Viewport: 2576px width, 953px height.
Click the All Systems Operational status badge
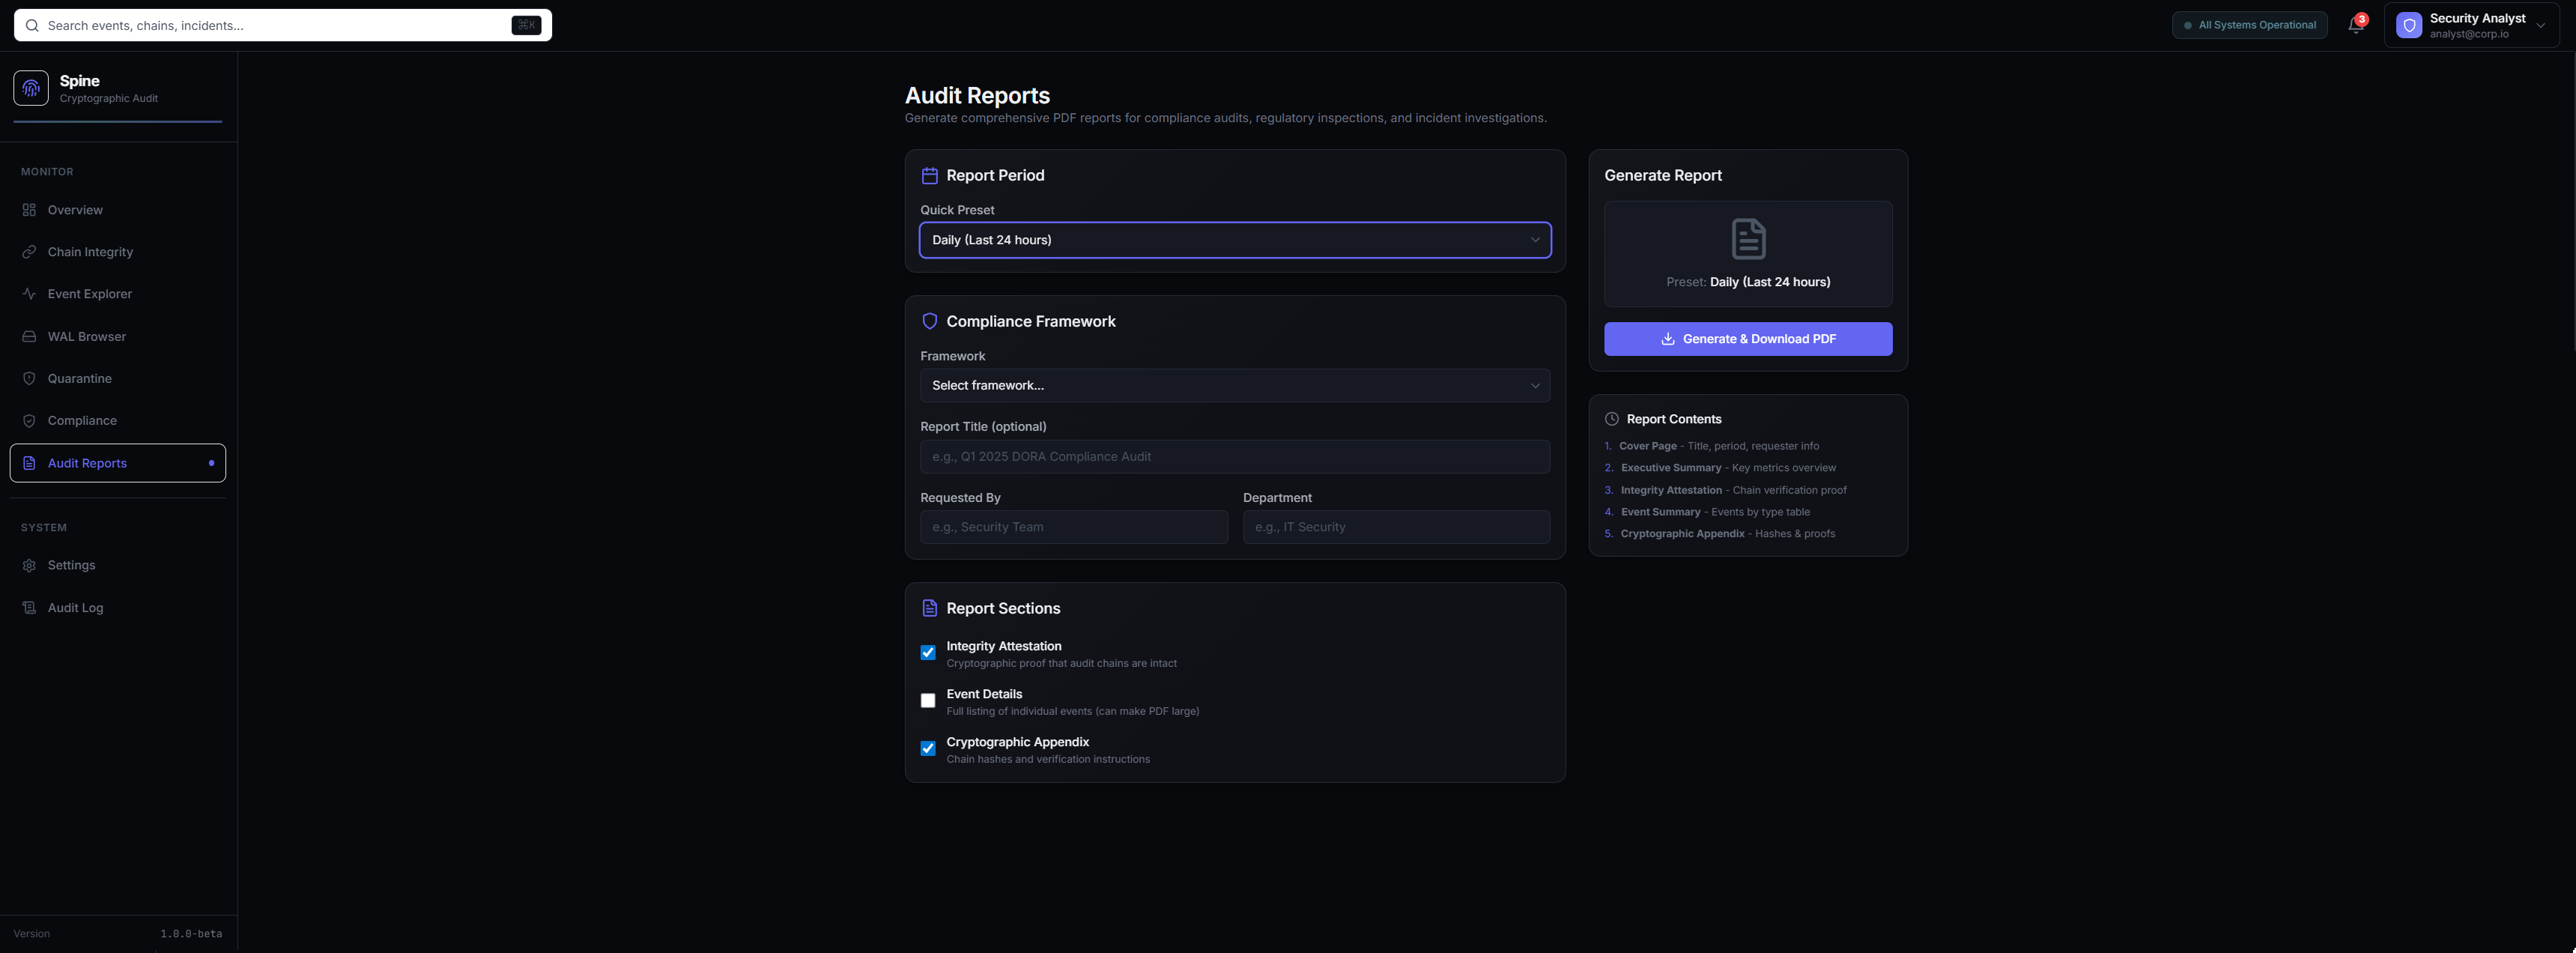point(2250,25)
